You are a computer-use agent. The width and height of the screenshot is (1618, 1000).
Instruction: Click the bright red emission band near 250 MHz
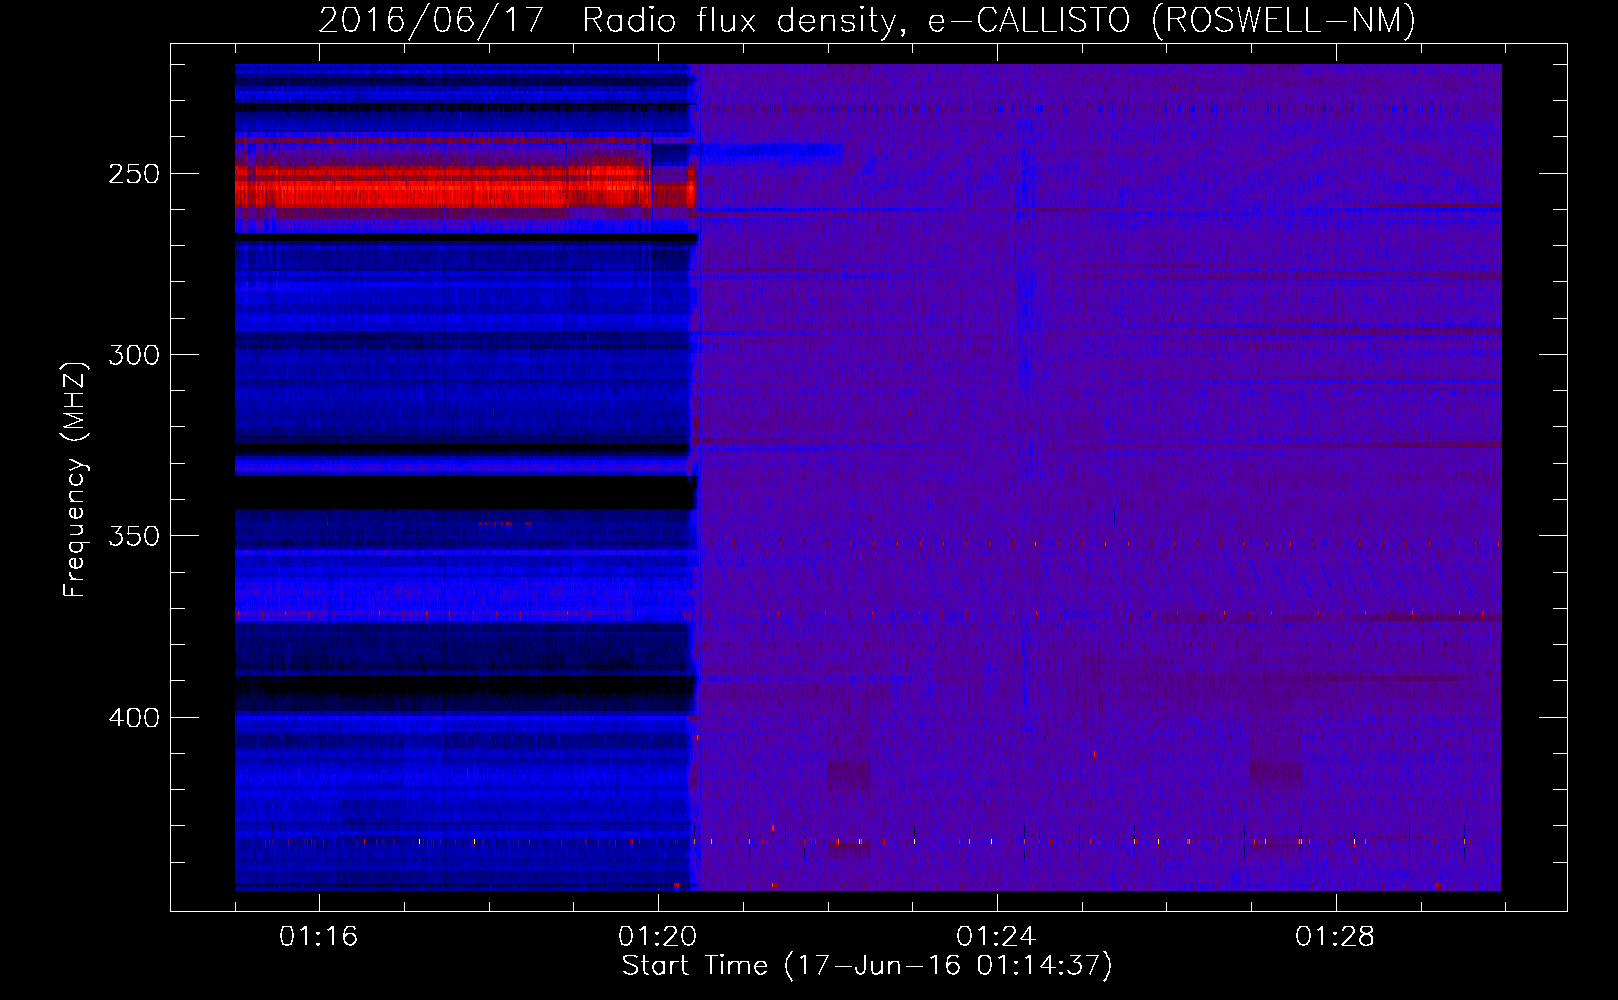[x=465, y=187]
